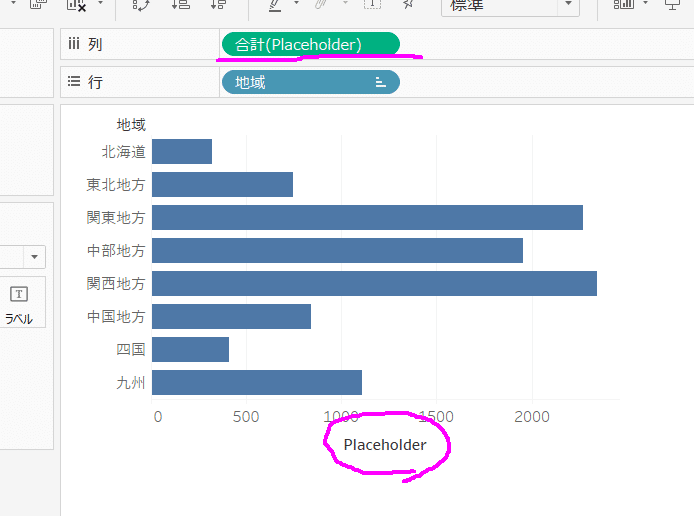Click the 列 shelf columns icon
This screenshot has width=694, height=516.
tap(73, 43)
